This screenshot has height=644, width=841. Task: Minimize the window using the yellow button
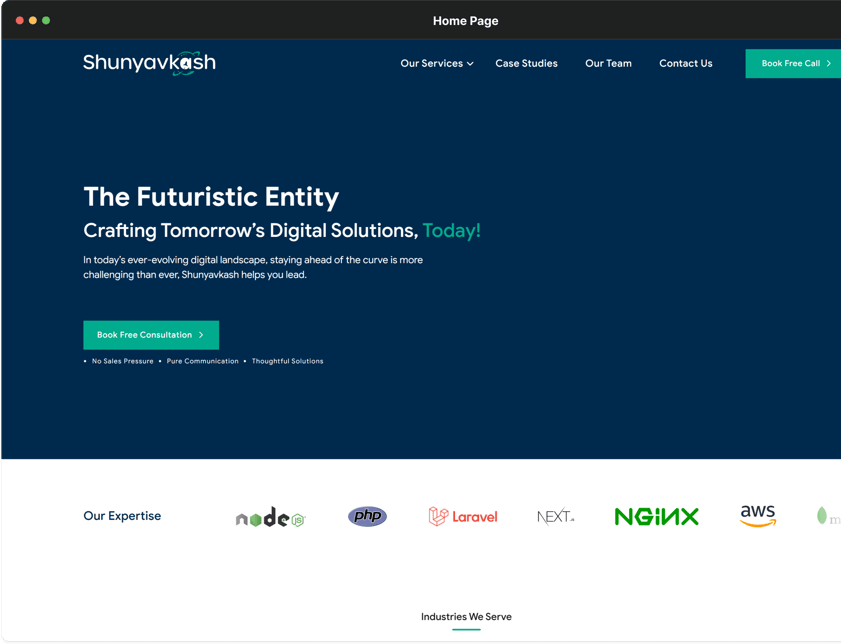pos(33,20)
